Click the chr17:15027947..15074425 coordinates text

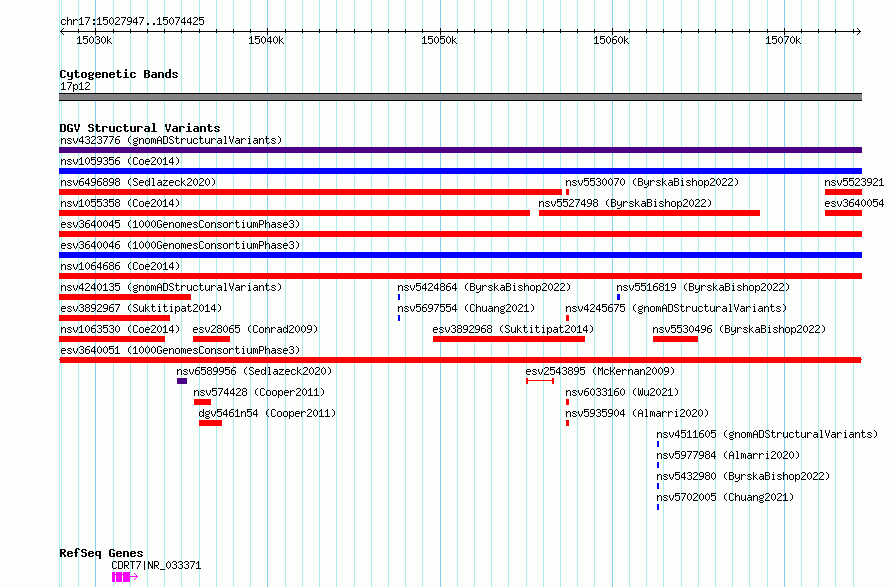pos(132,22)
